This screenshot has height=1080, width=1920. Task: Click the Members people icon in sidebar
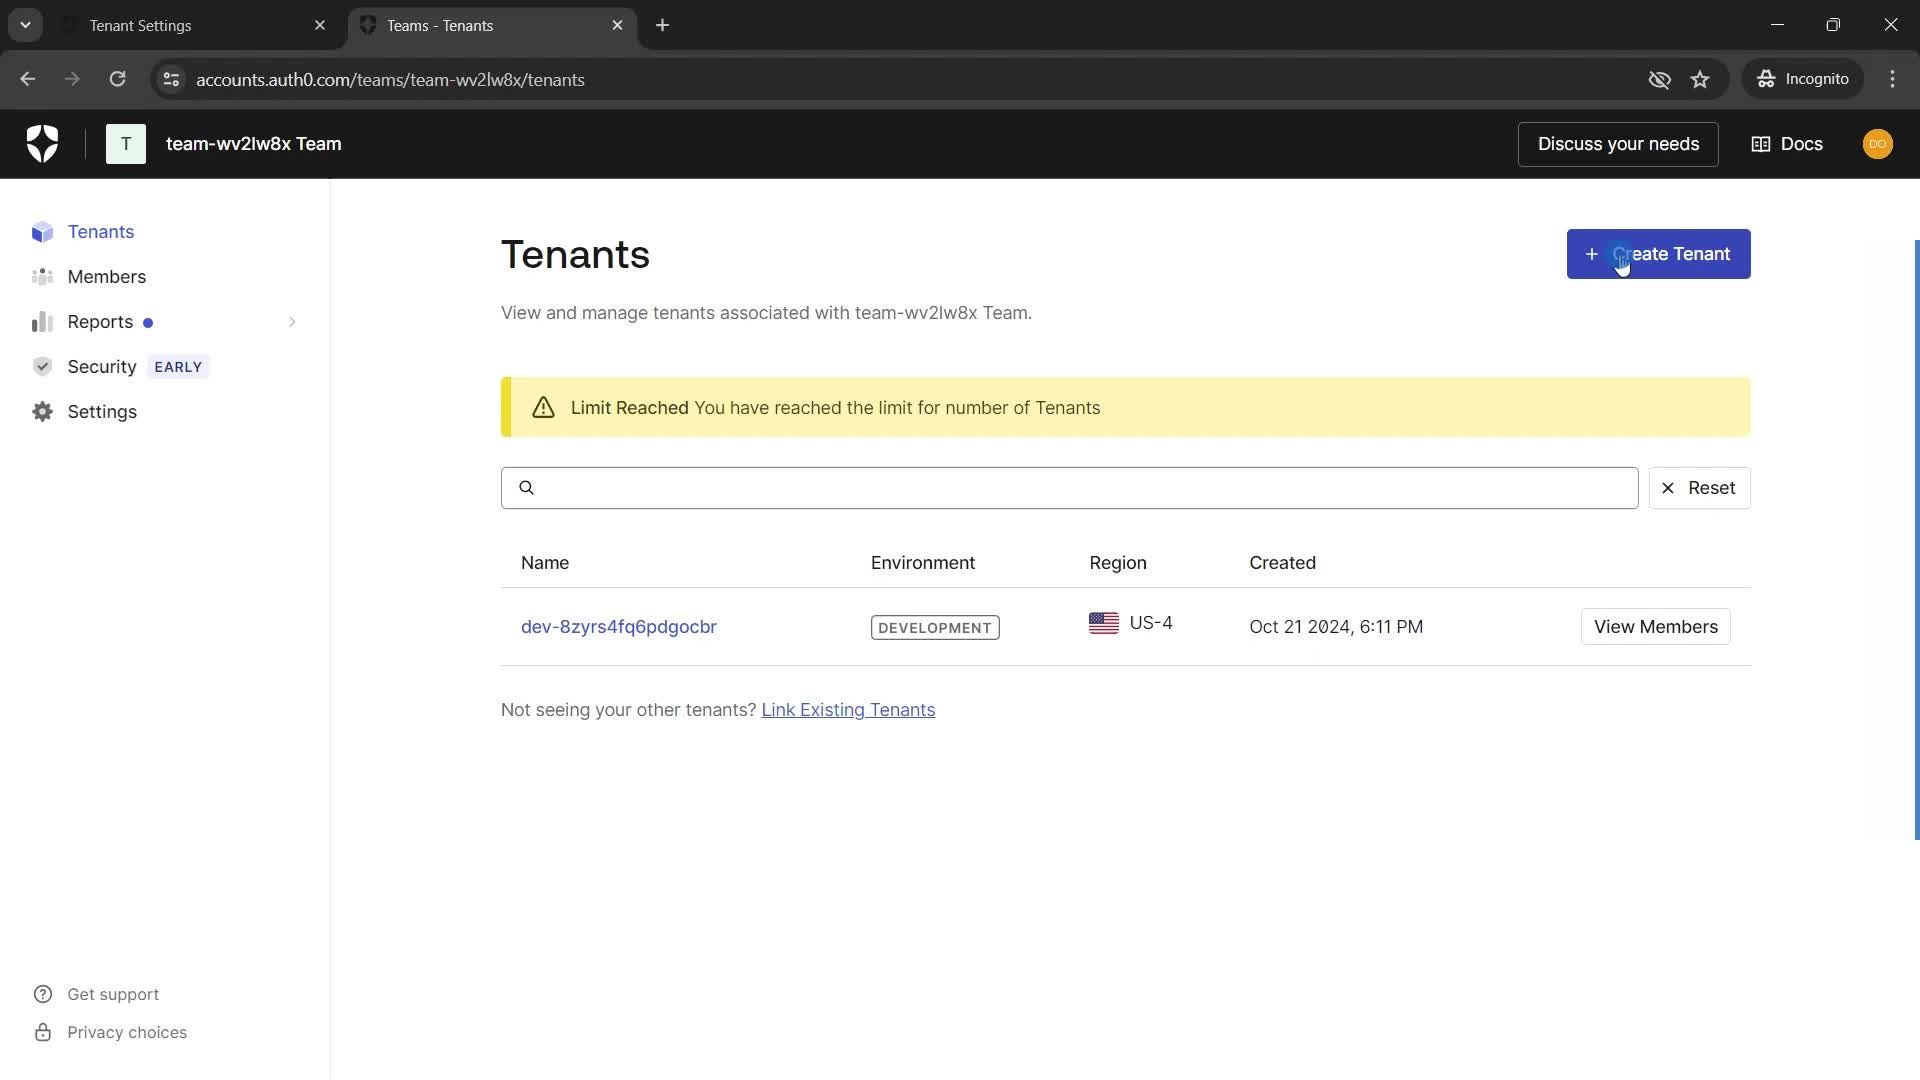42,277
